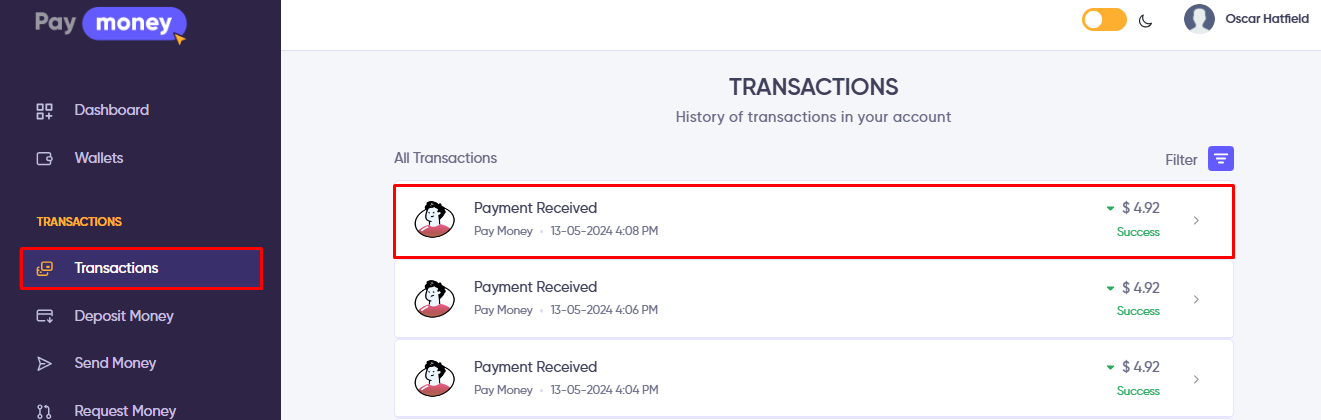Click the Request Money icon

pos(44,411)
